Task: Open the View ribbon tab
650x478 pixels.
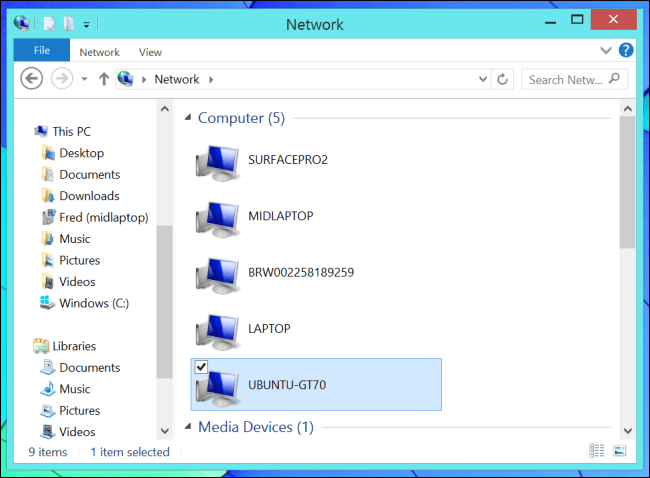Action: tap(150, 52)
